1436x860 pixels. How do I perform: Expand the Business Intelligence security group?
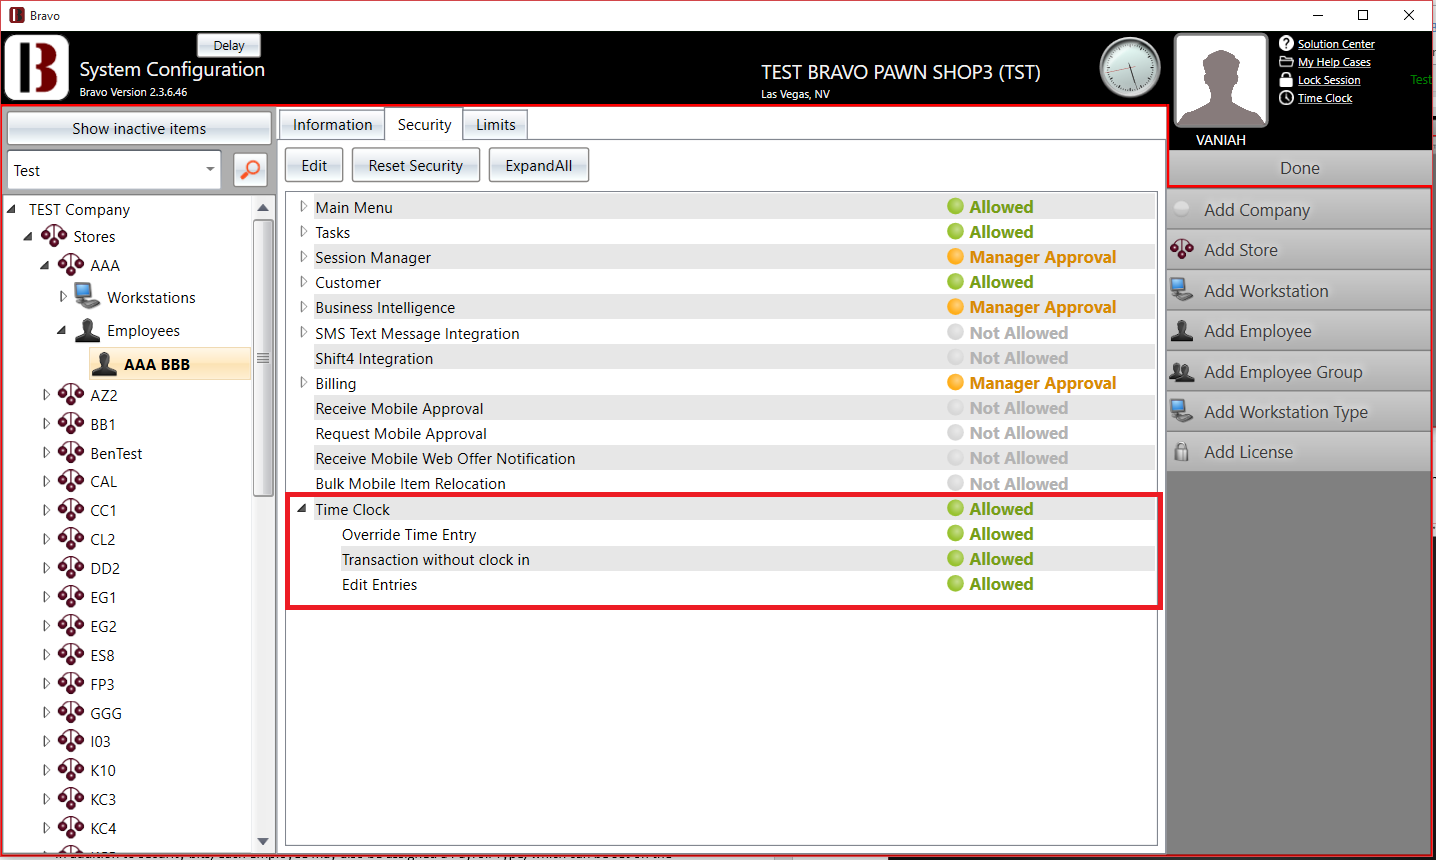coord(303,307)
